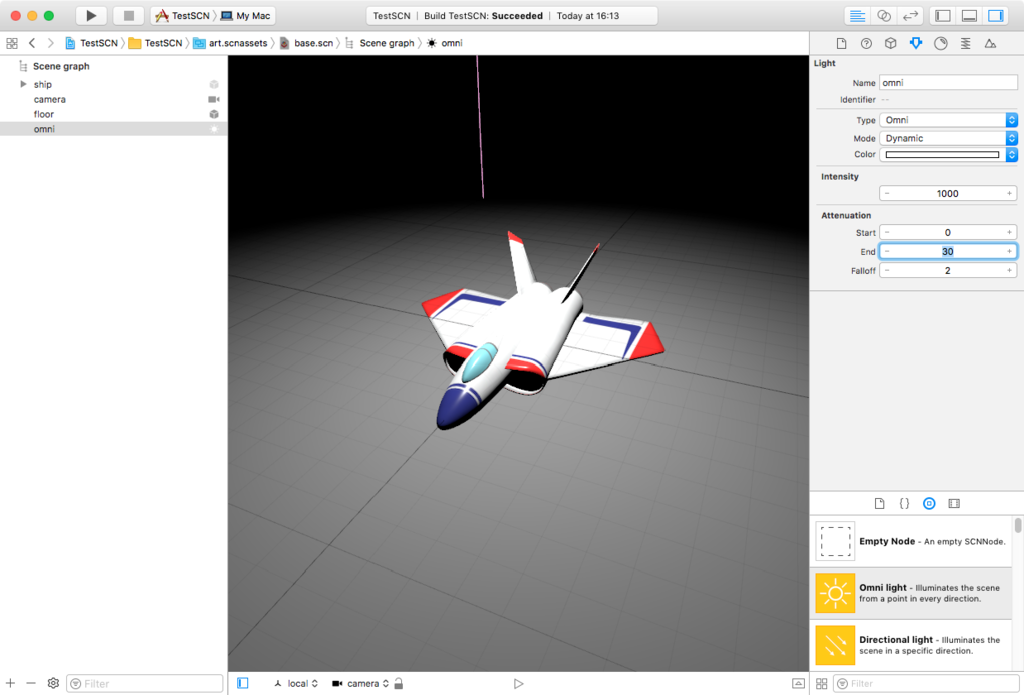Open the light Color well
1024x695 pixels.
[x=942, y=155]
